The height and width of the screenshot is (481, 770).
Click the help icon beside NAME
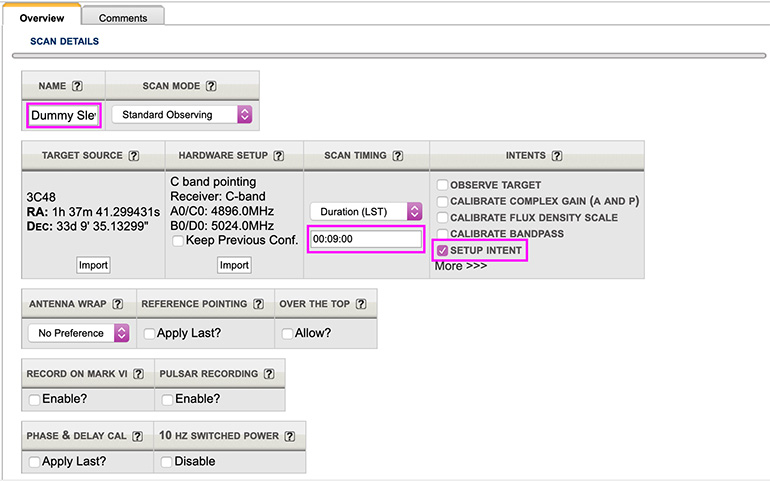(77, 86)
